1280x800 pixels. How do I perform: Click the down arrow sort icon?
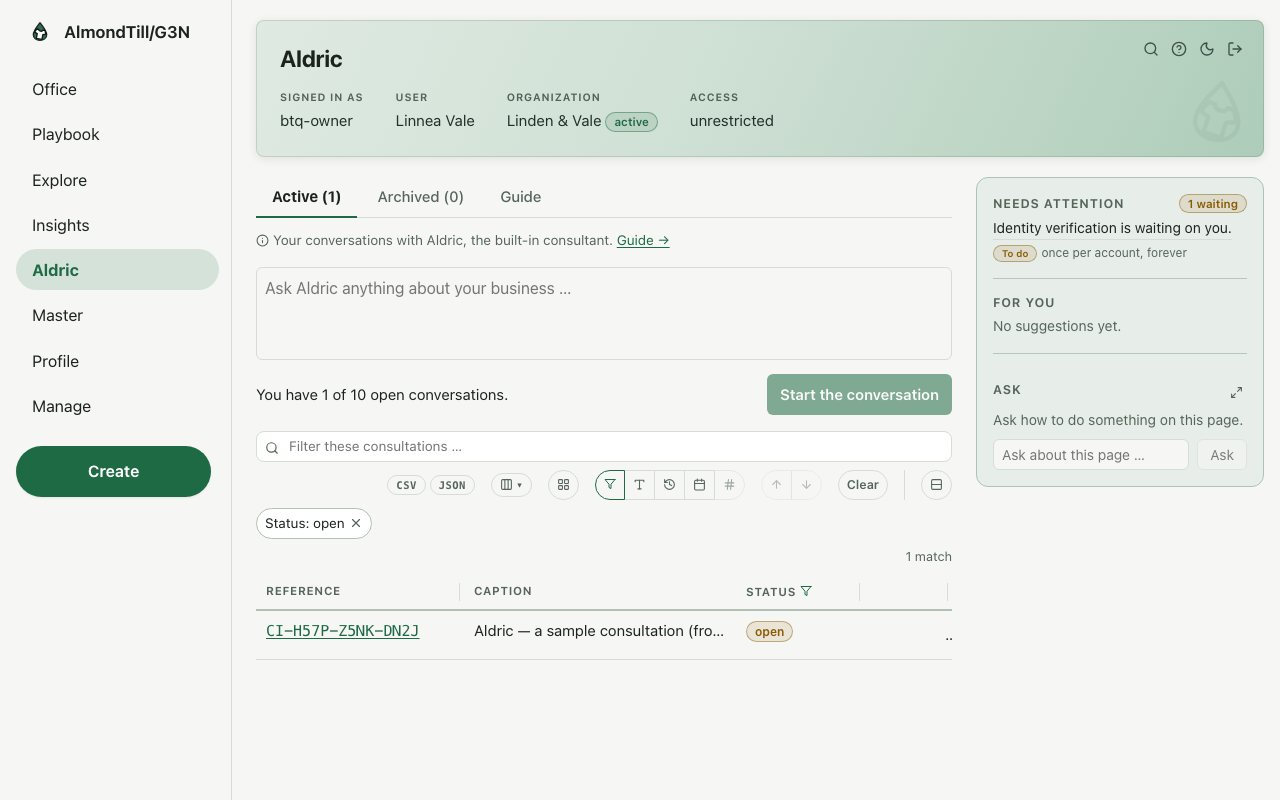coord(806,485)
